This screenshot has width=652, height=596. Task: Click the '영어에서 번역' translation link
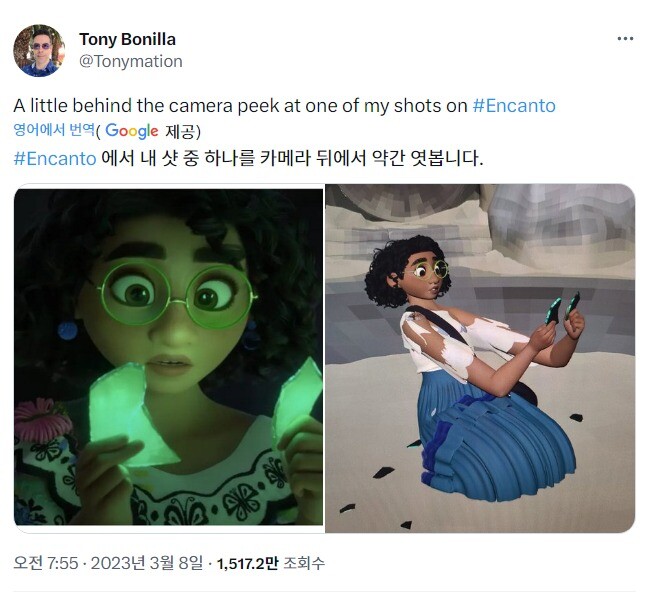(x=54, y=130)
